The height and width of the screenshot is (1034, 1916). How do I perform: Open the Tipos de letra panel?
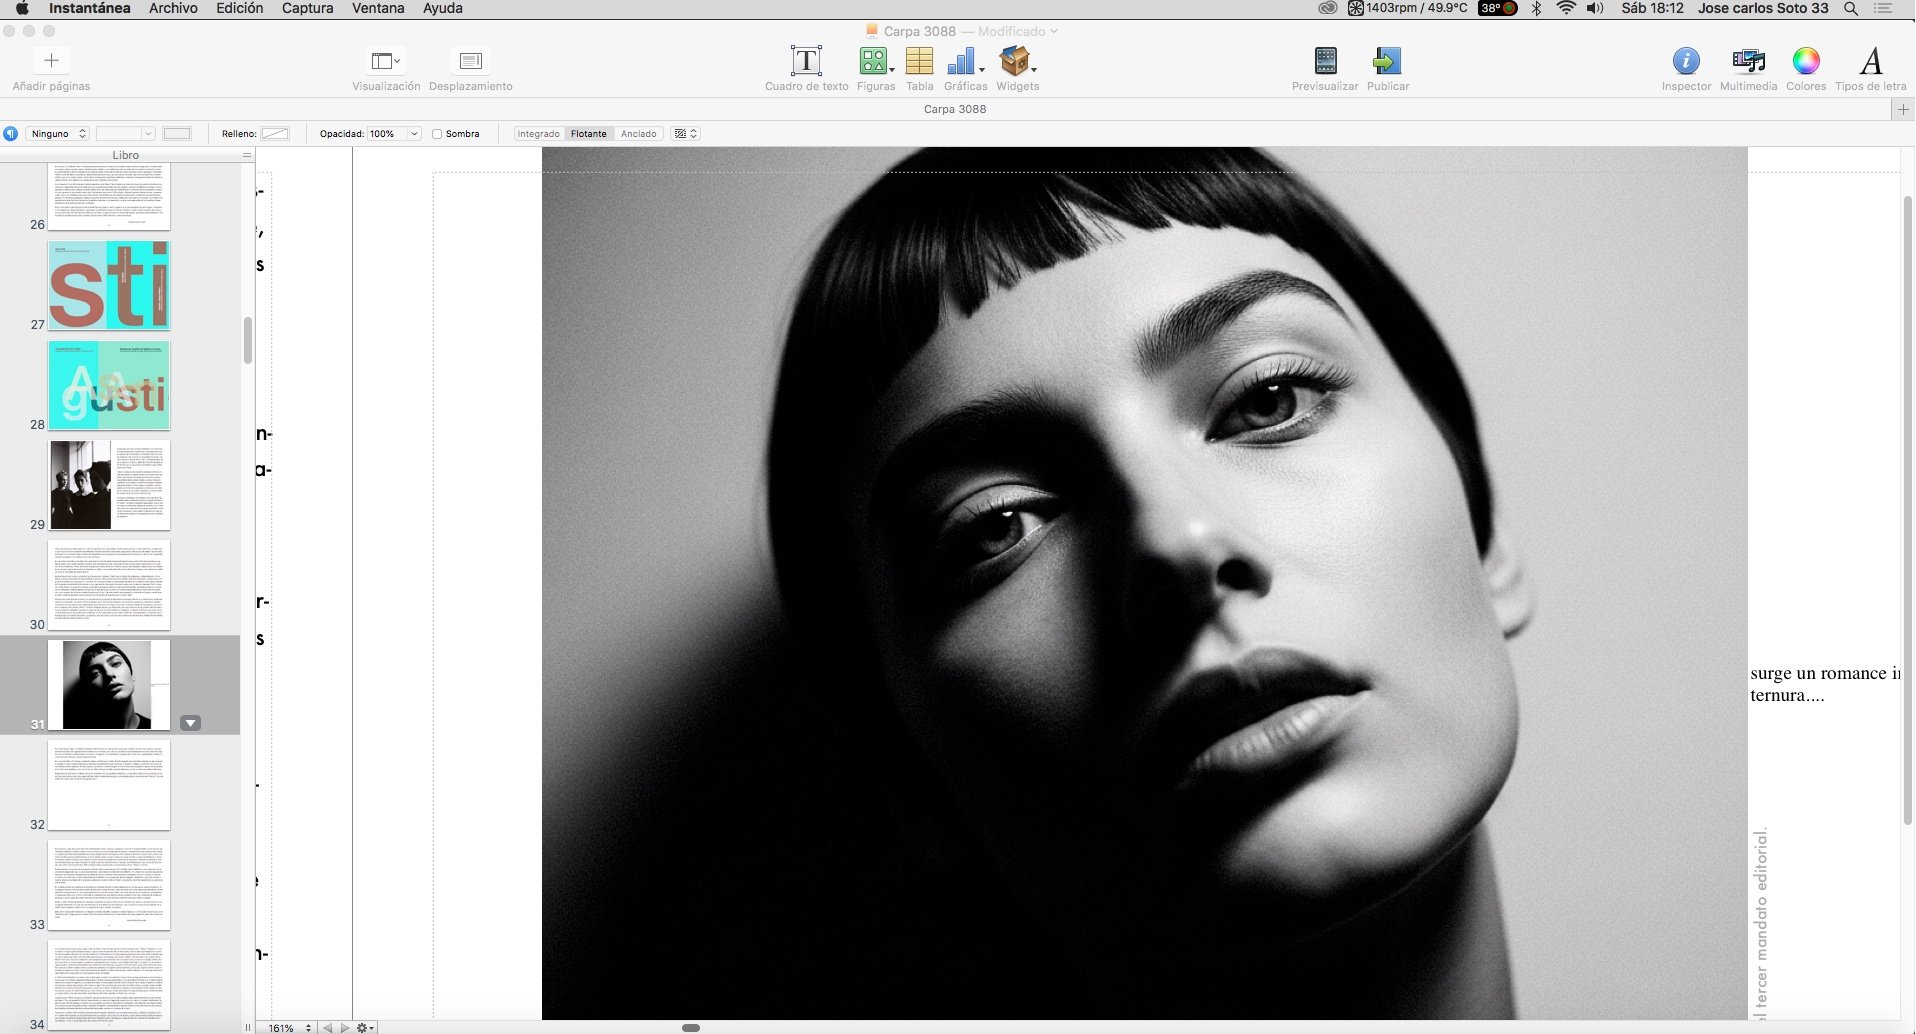click(x=1871, y=61)
